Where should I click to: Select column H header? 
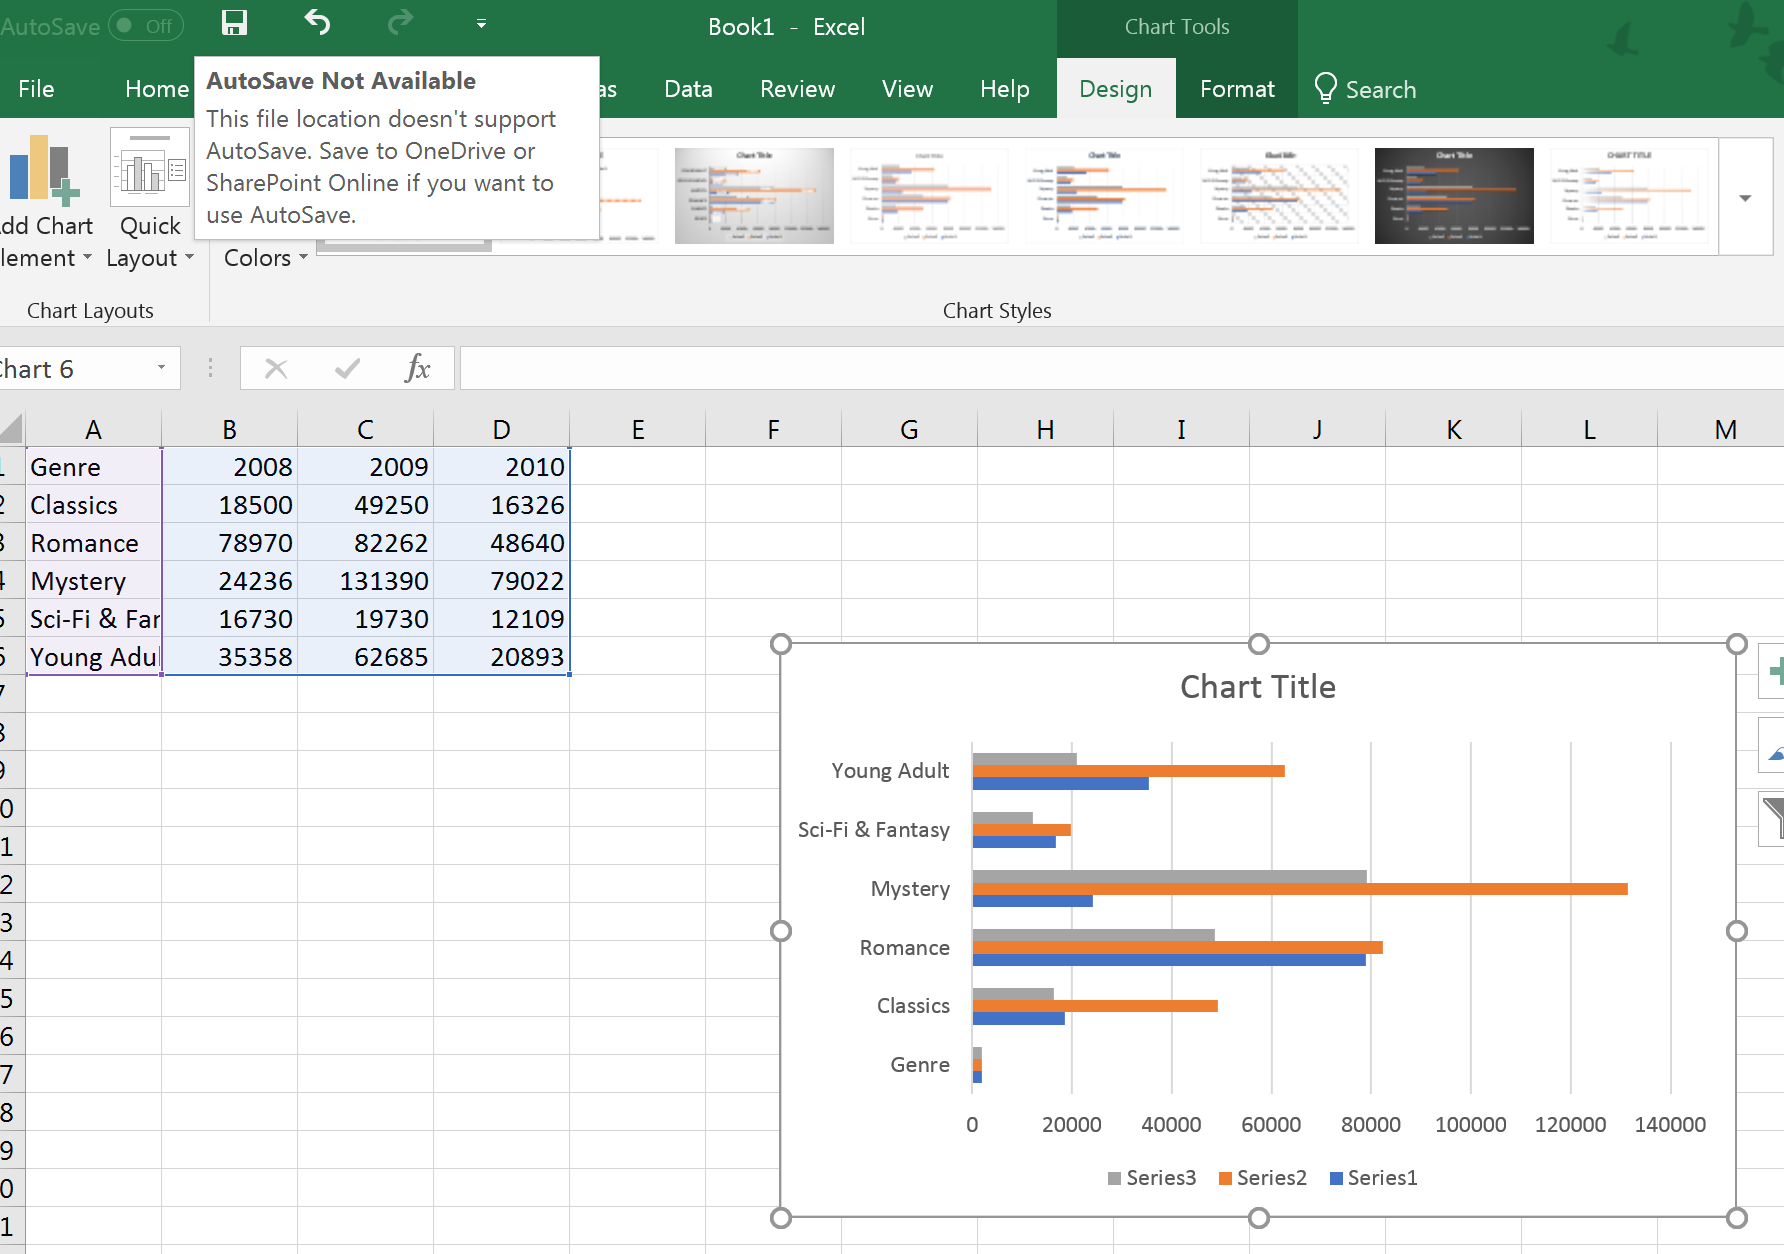(x=1045, y=430)
